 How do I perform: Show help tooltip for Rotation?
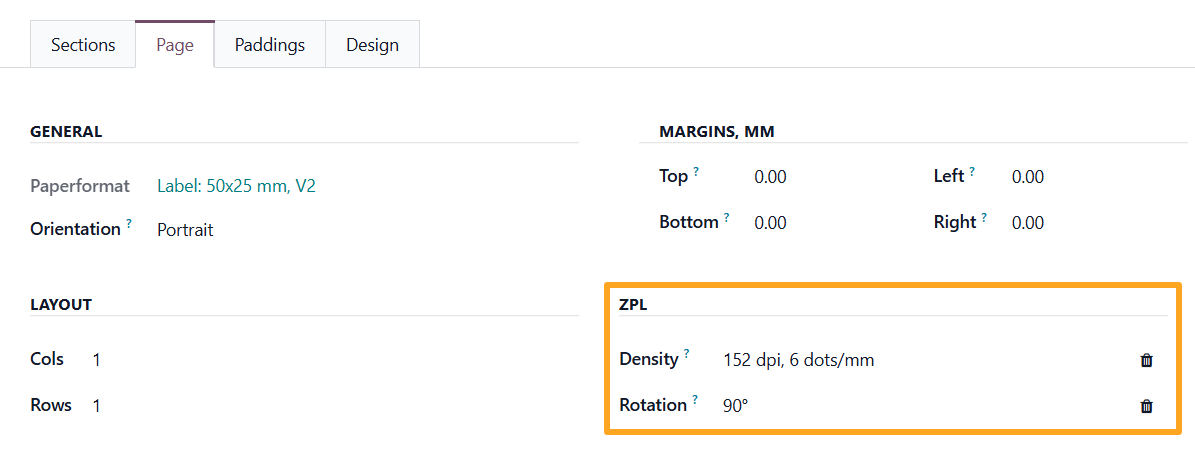695,400
